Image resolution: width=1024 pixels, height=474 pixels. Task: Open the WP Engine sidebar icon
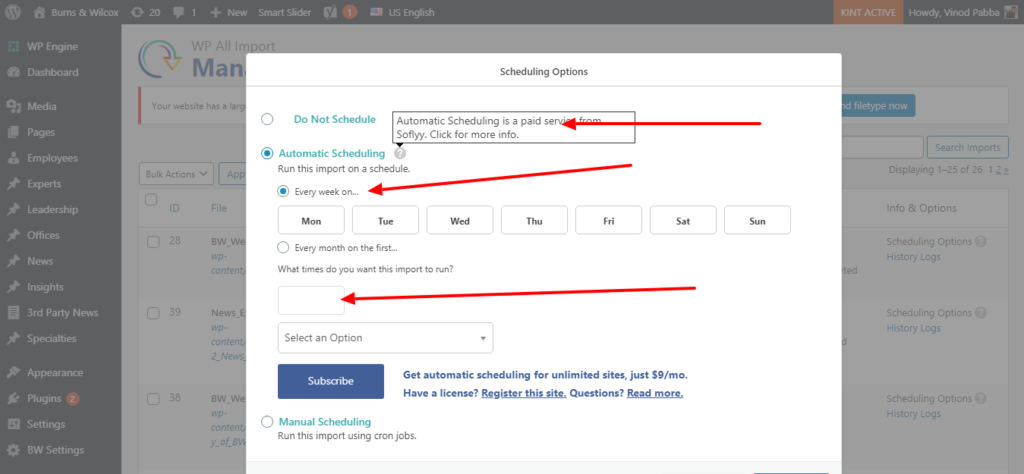[13, 46]
